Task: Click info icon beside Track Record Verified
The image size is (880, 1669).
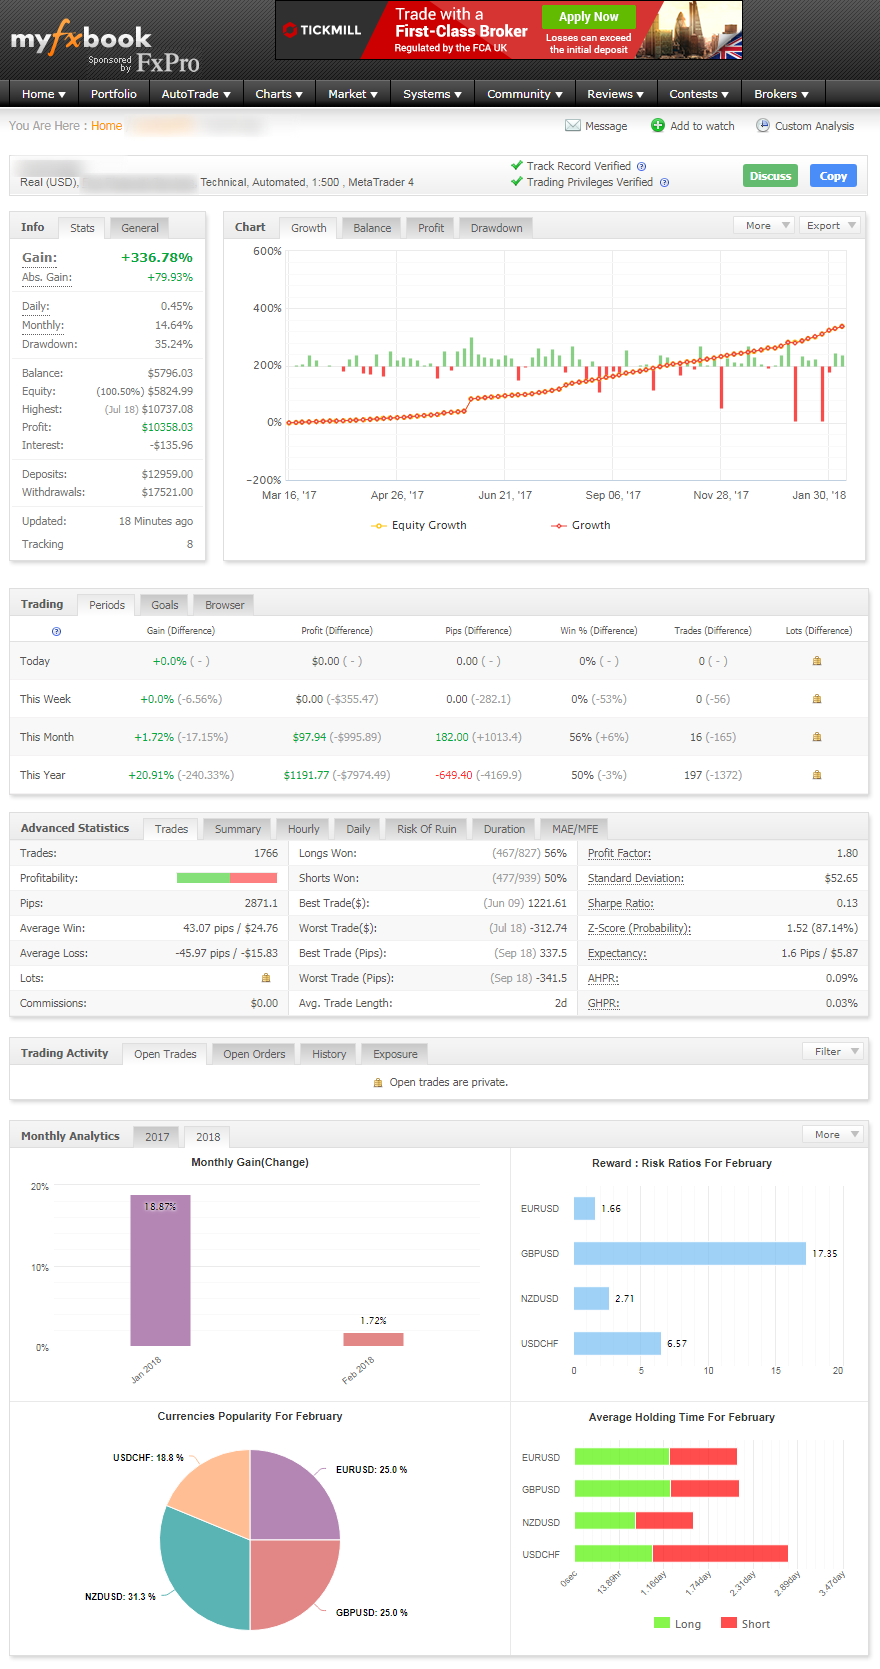Action: pyautogui.click(x=642, y=167)
